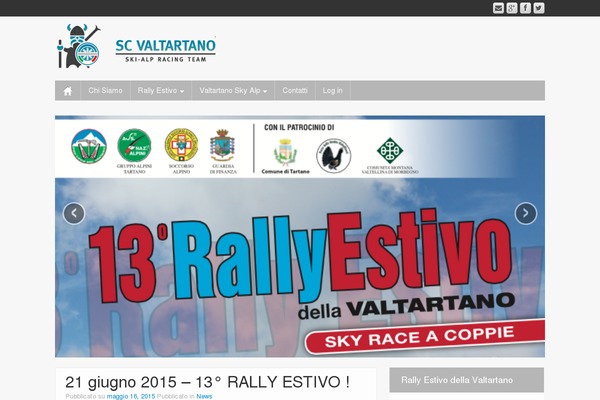
Task: Open the Log in menu item
Action: click(332, 91)
